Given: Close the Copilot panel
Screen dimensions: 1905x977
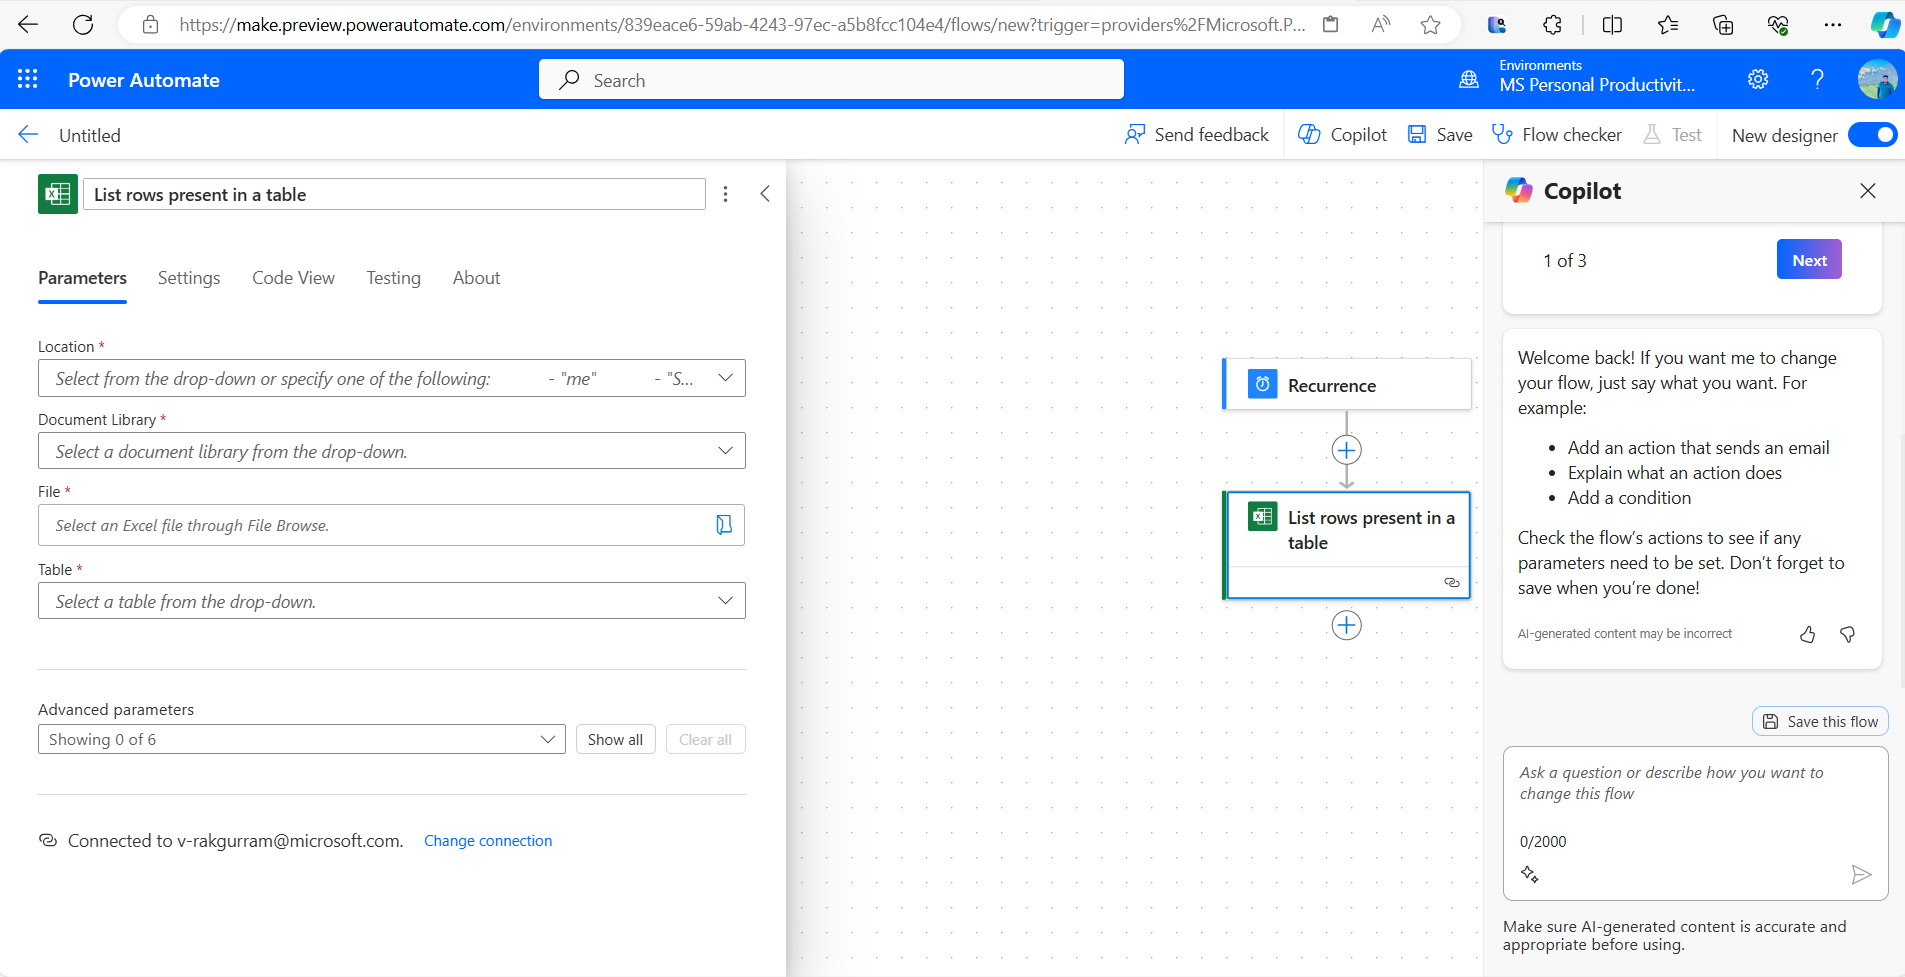Looking at the screenshot, I should click(1868, 191).
